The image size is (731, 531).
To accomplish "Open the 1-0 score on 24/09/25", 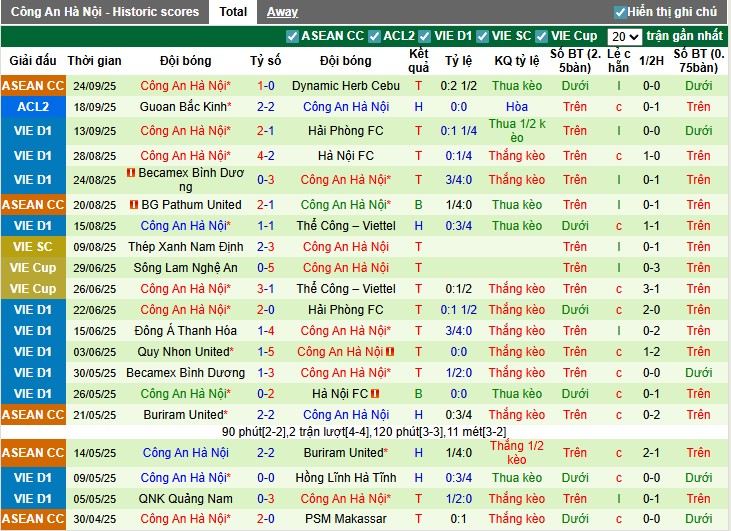I will tap(266, 86).
